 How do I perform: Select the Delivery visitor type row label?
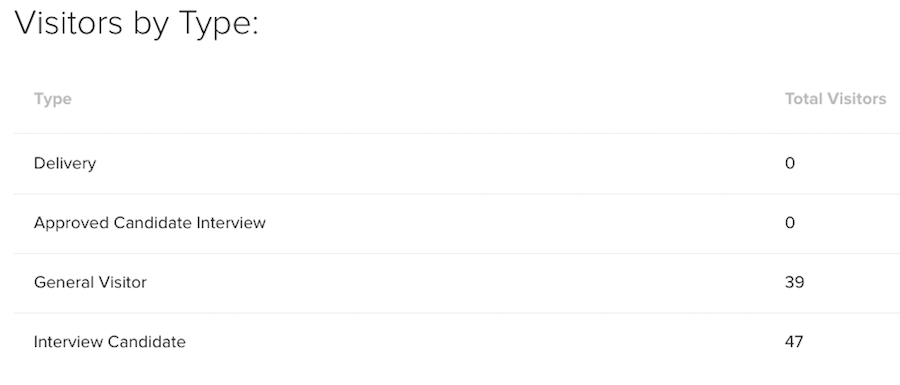click(65, 164)
